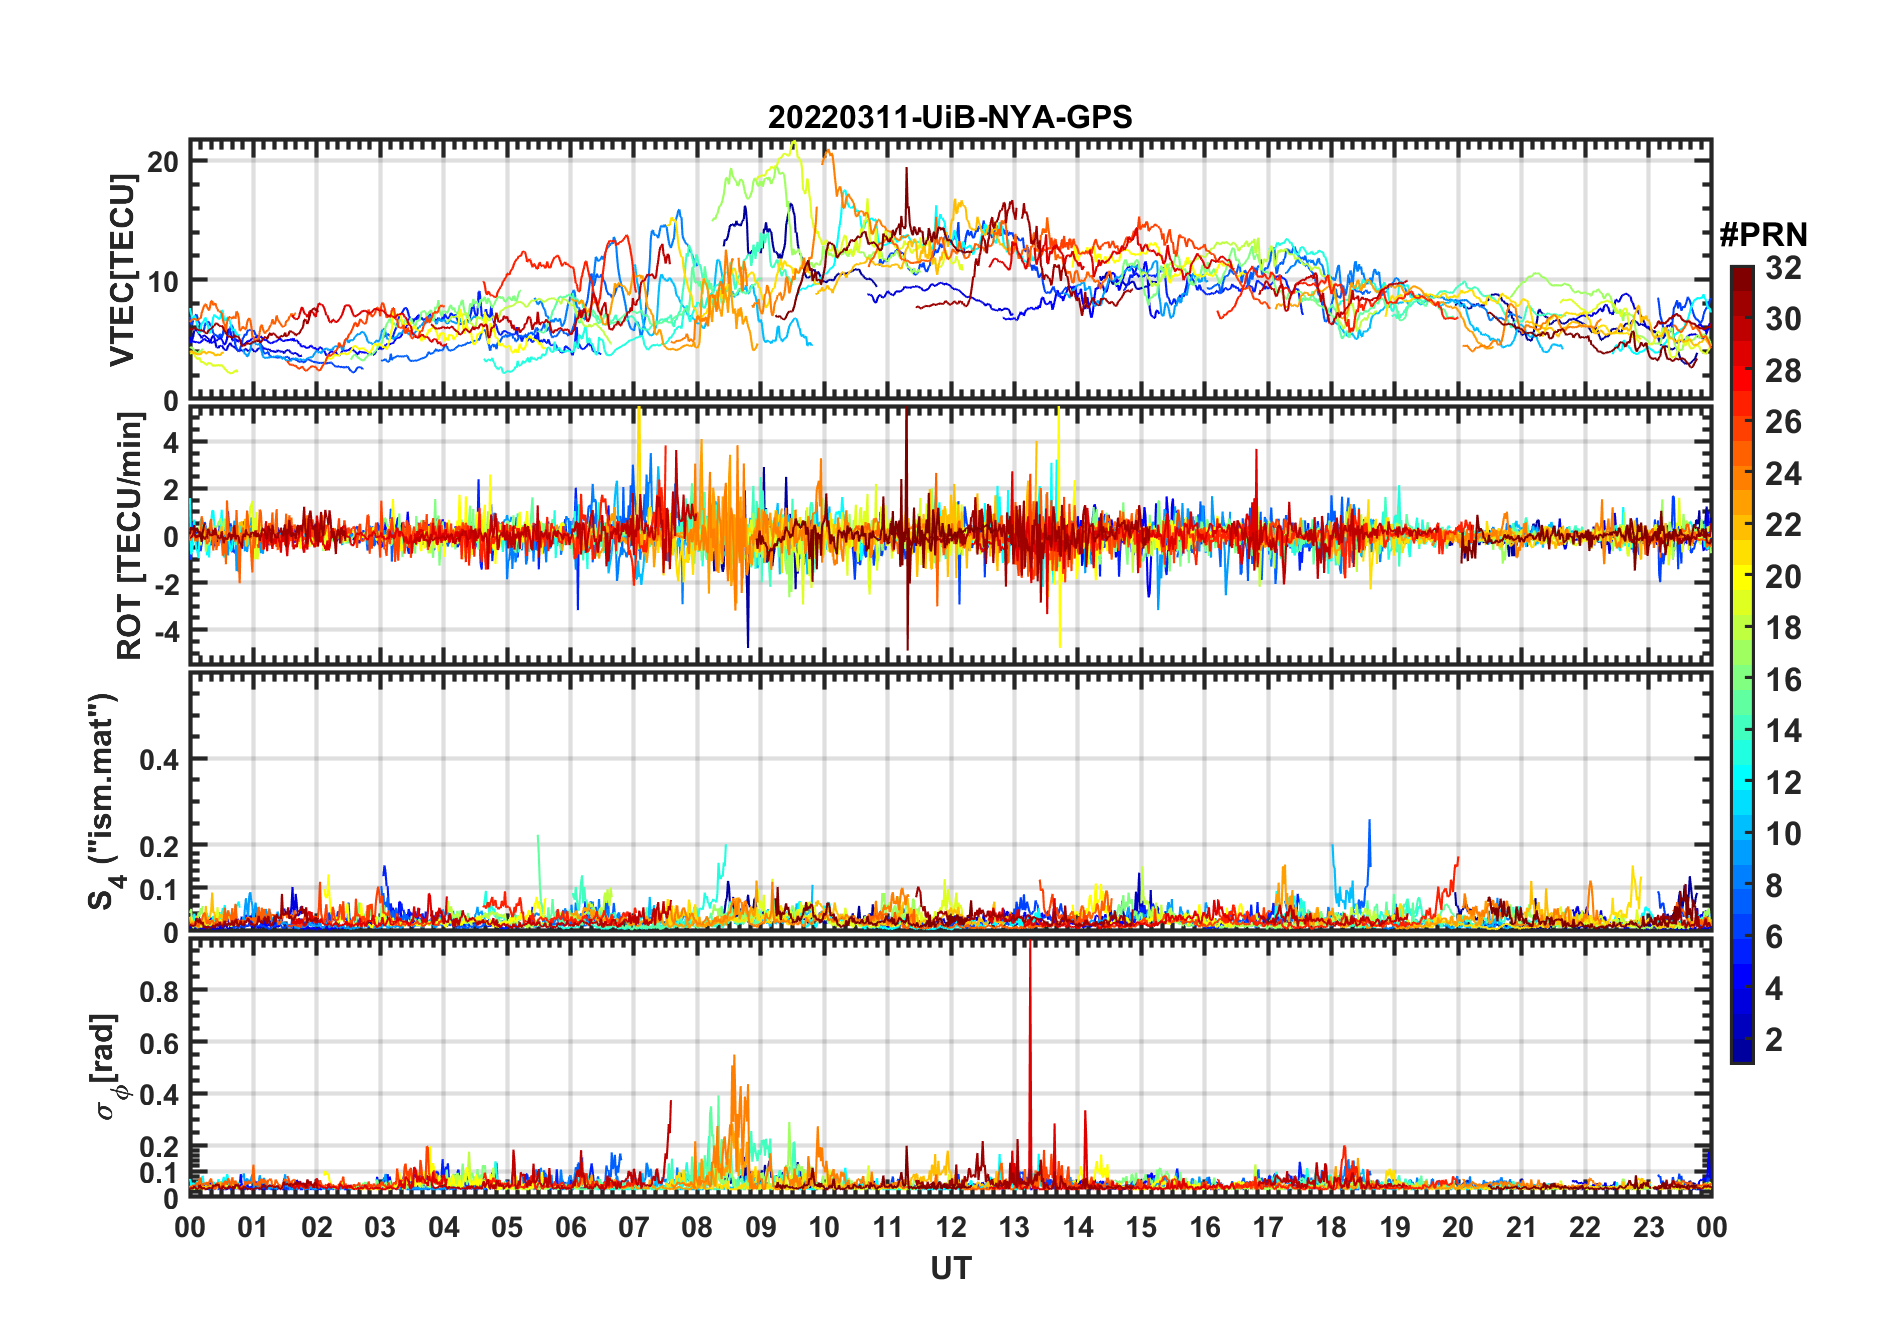
Task: Pick colorbar tick label 22
Action: click(x=1783, y=525)
